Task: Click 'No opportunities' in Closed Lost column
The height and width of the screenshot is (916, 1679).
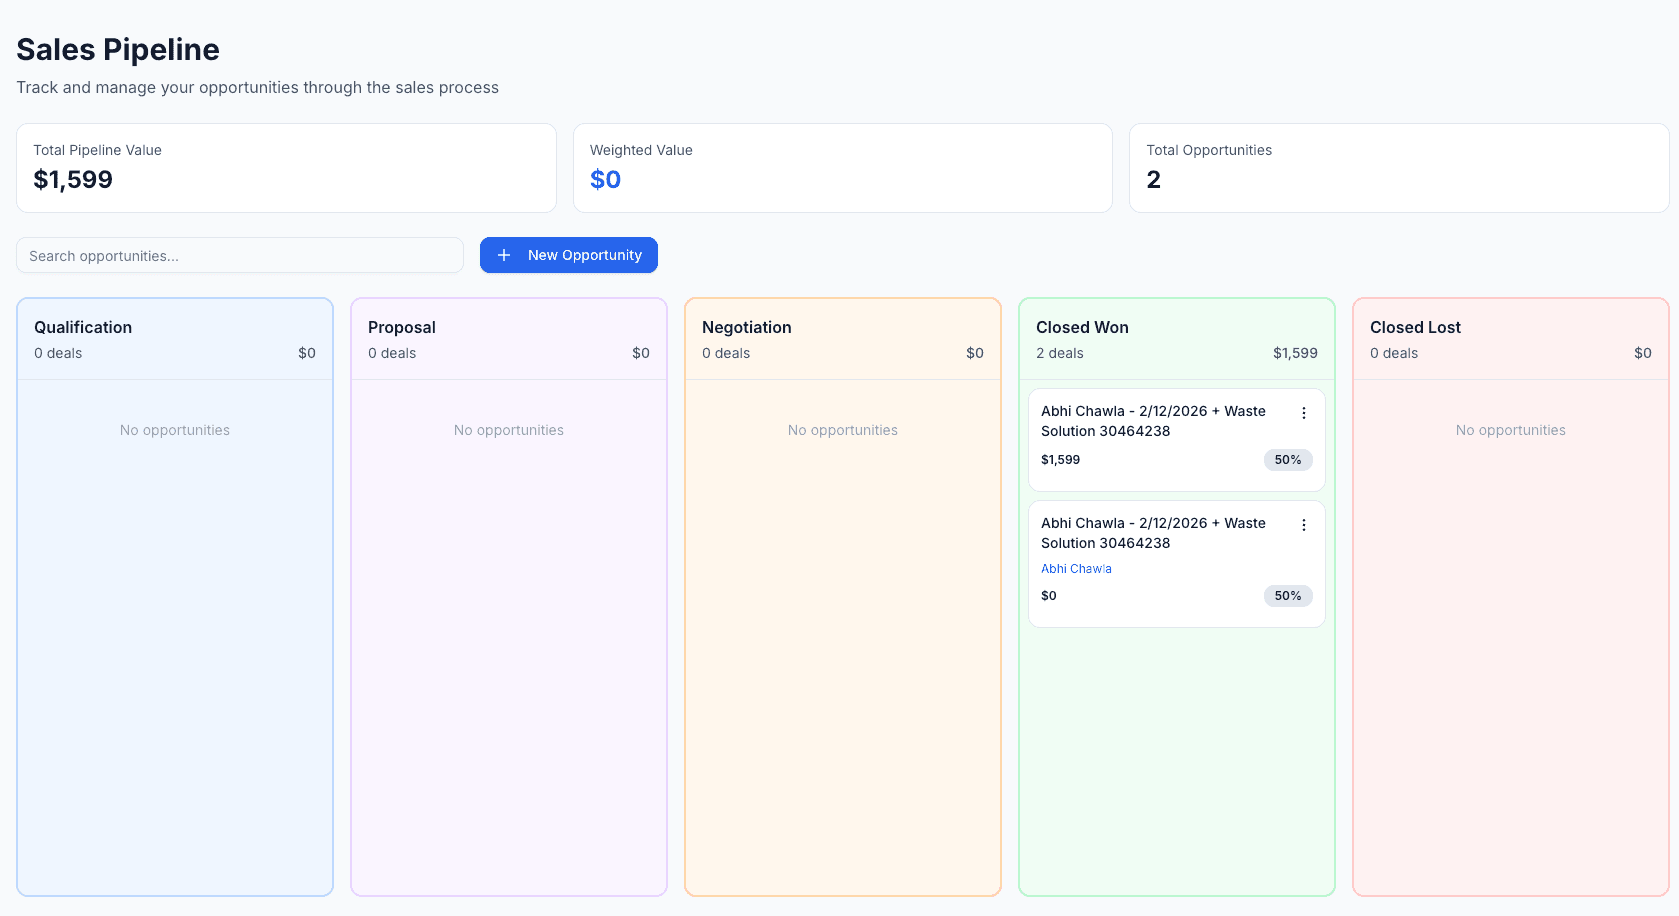Action: pos(1511,430)
